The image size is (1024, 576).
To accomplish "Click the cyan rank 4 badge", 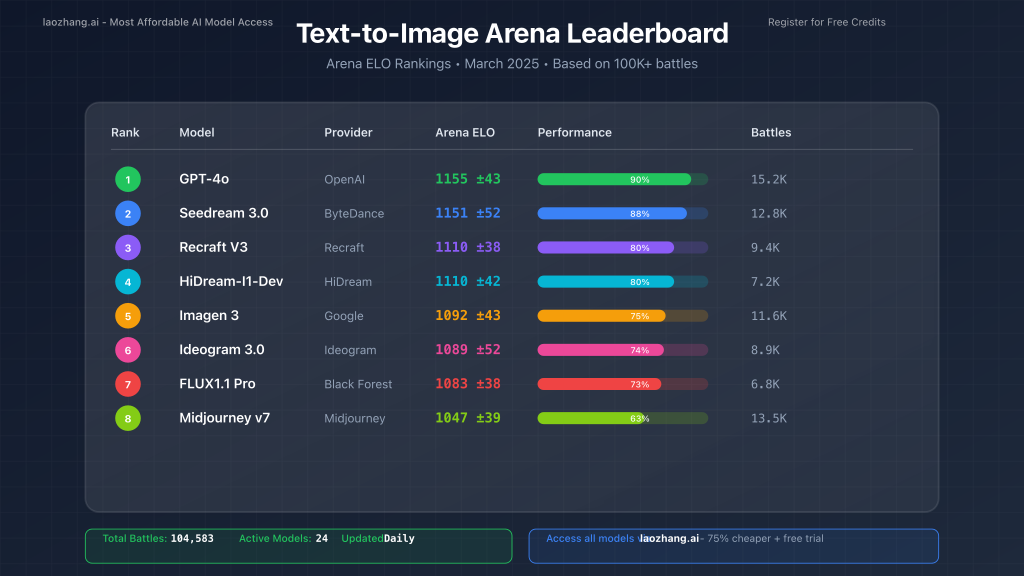I will point(128,281).
